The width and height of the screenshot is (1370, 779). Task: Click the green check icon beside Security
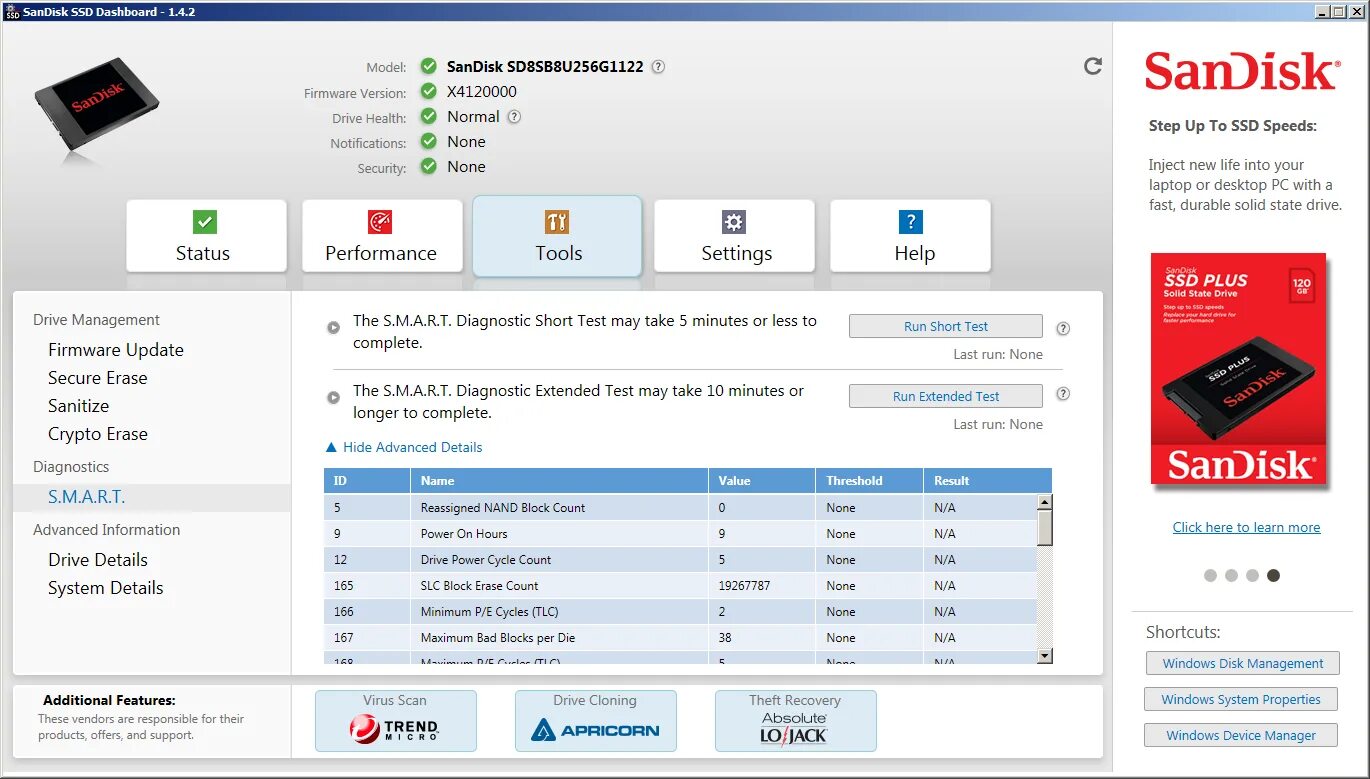429,167
